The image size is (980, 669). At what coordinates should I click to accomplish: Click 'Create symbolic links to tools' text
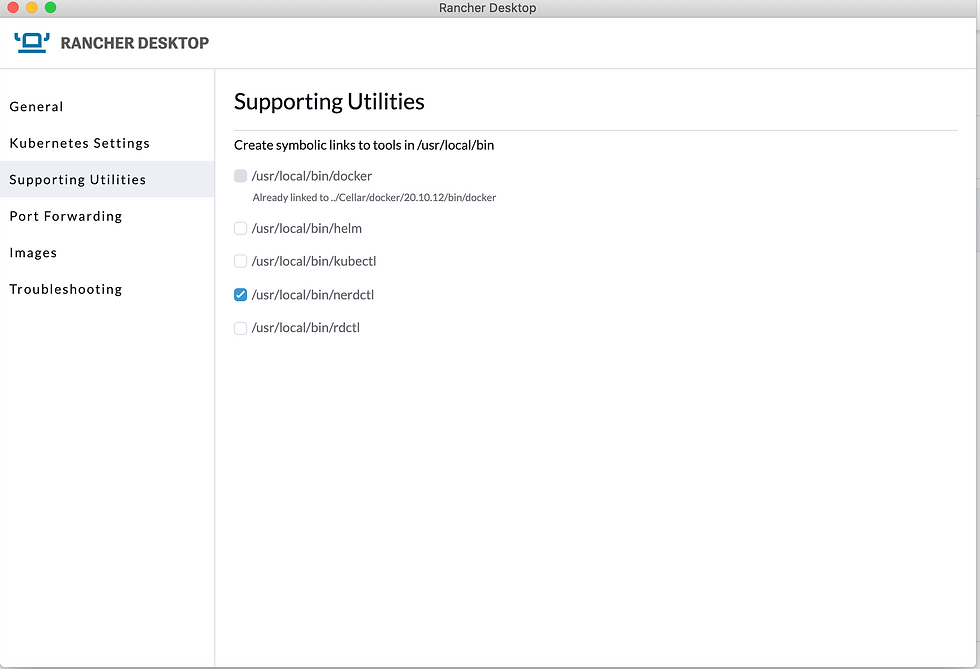(x=364, y=145)
